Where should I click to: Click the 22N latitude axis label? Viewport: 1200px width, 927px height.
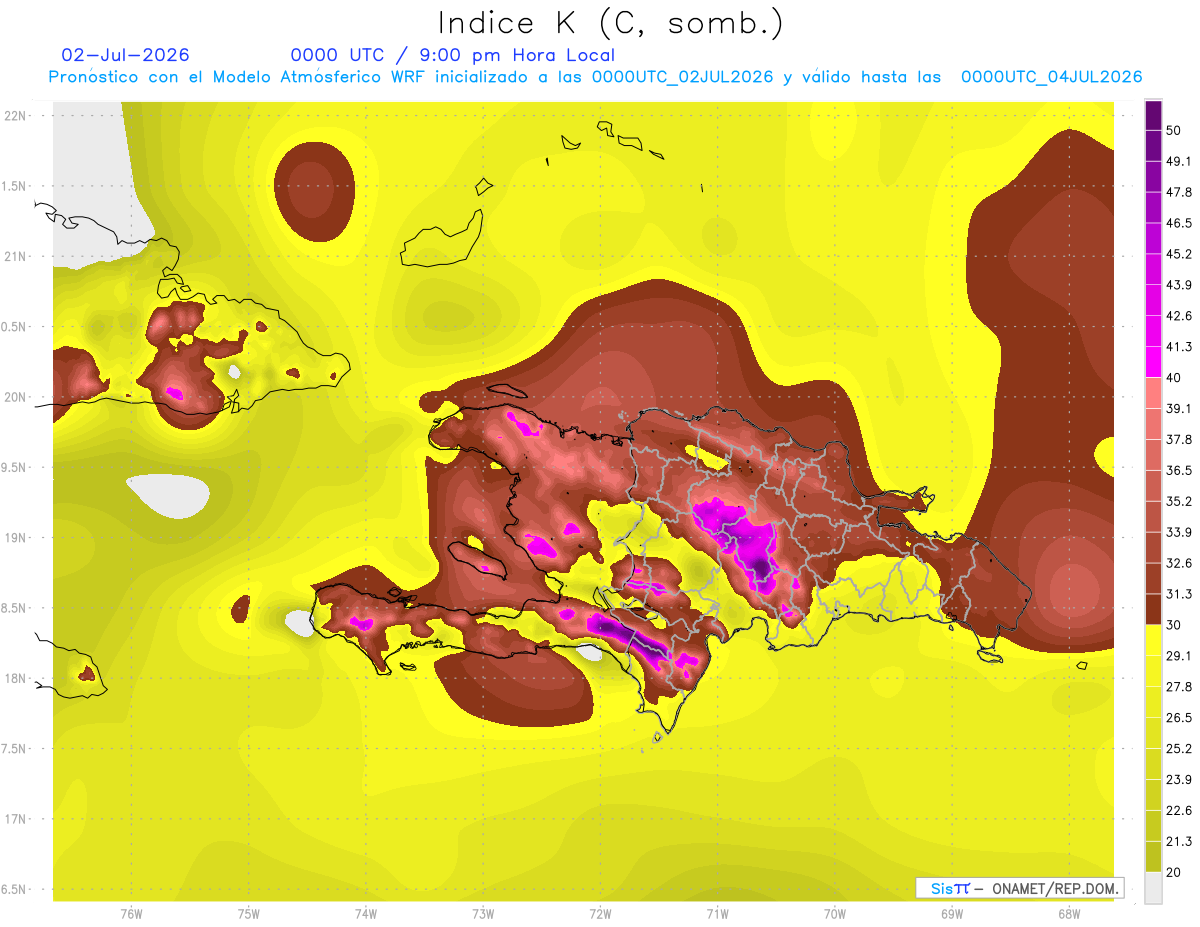[15, 116]
